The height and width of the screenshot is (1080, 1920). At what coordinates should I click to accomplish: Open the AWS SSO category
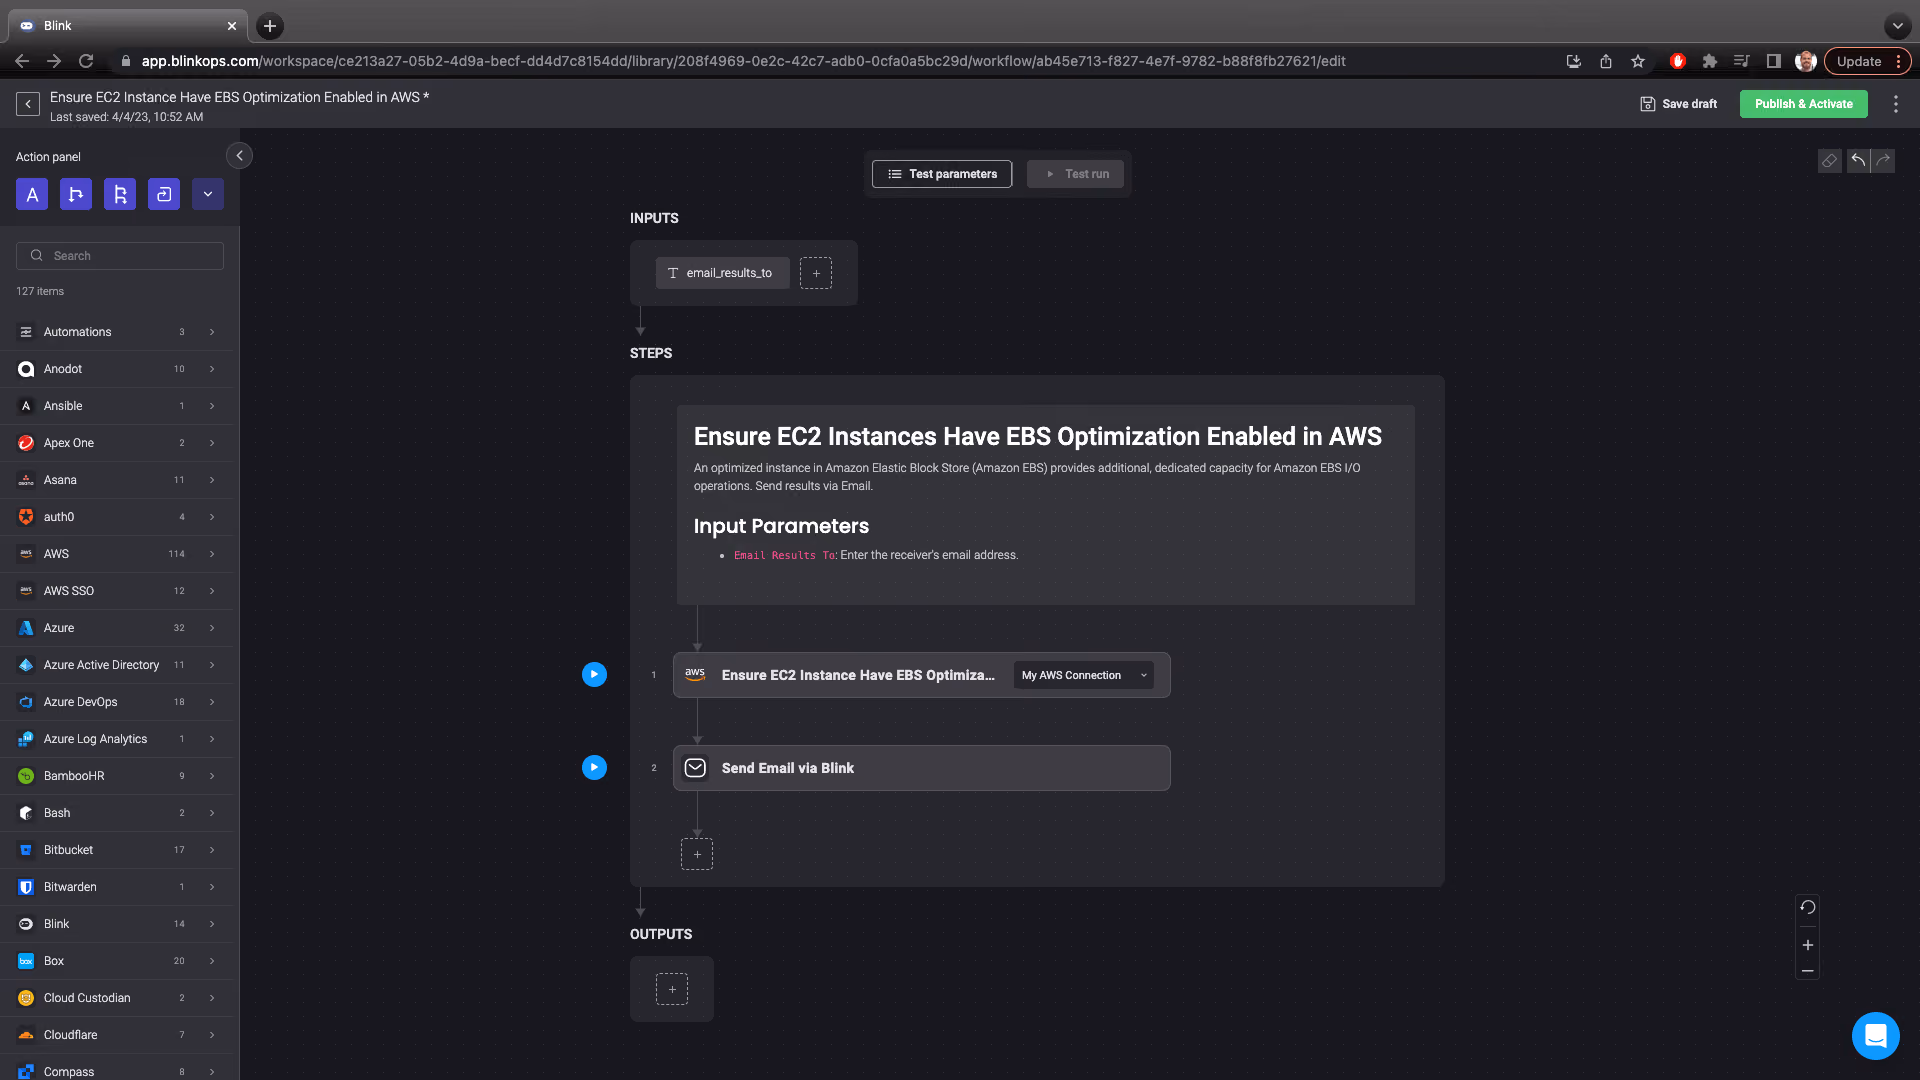coord(116,591)
